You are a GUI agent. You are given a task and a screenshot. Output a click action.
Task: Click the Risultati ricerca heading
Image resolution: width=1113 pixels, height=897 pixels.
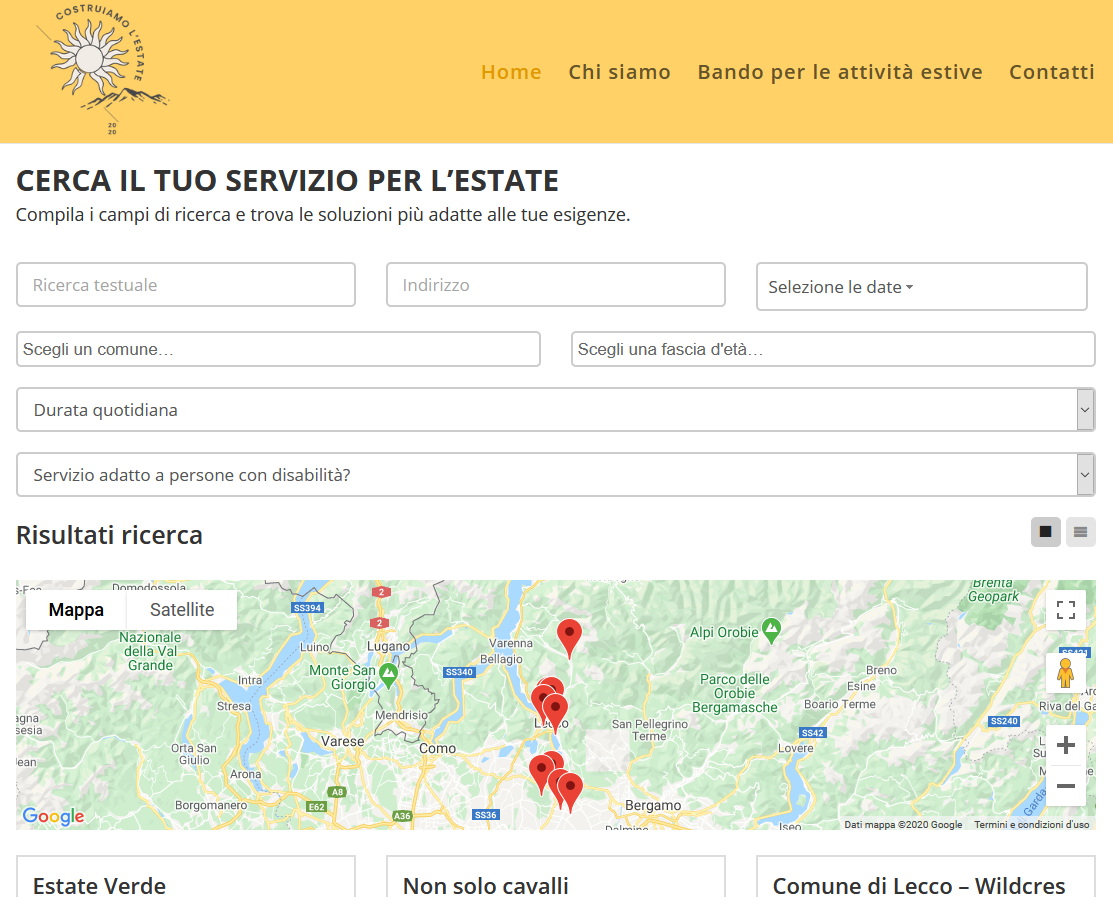pyautogui.click(x=109, y=535)
